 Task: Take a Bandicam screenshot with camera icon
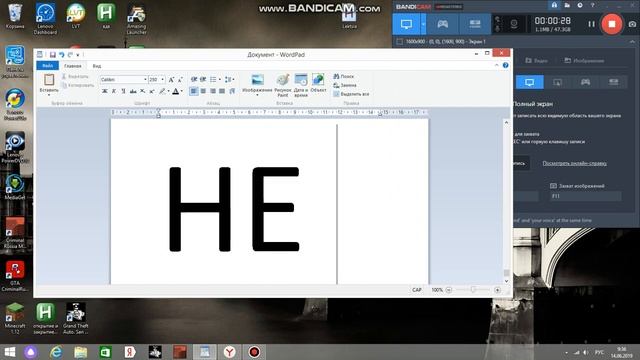[x=632, y=24]
